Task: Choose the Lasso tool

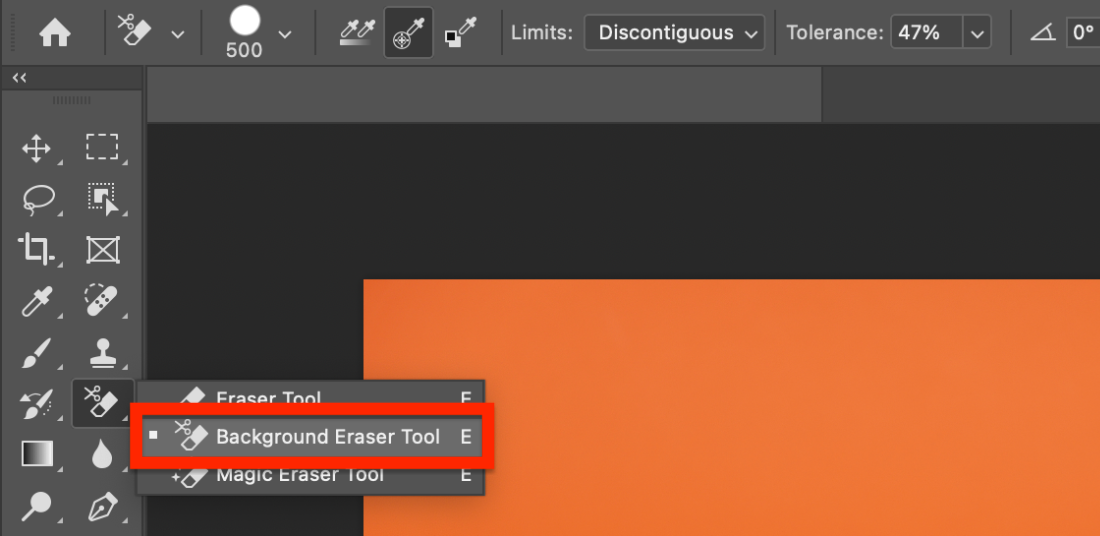Action: [x=36, y=198]
